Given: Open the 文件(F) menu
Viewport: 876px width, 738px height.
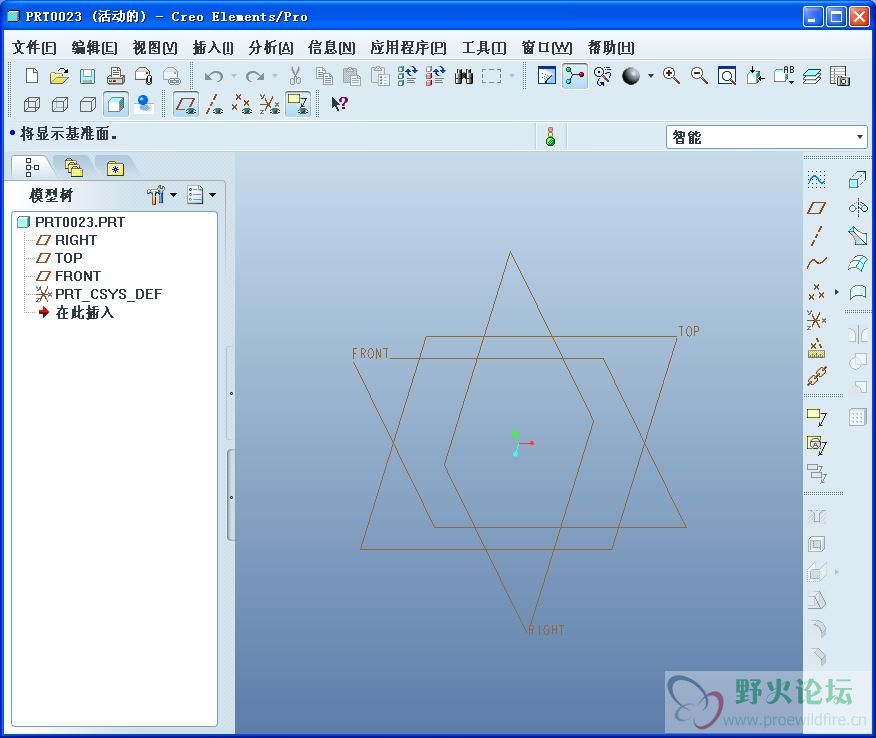Looking at the screenshot, I should pos(34,47).
